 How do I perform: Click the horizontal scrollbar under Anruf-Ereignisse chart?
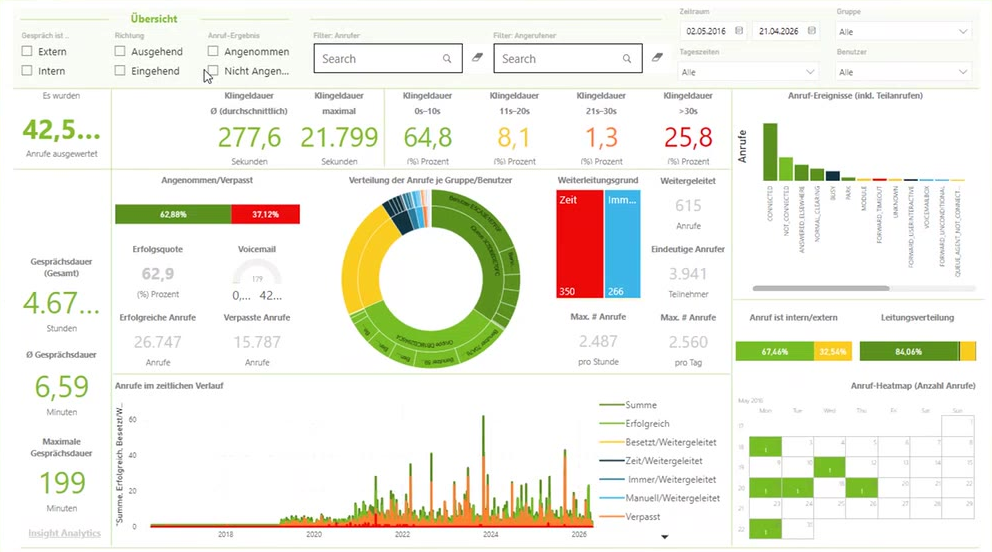pos(821,288)
